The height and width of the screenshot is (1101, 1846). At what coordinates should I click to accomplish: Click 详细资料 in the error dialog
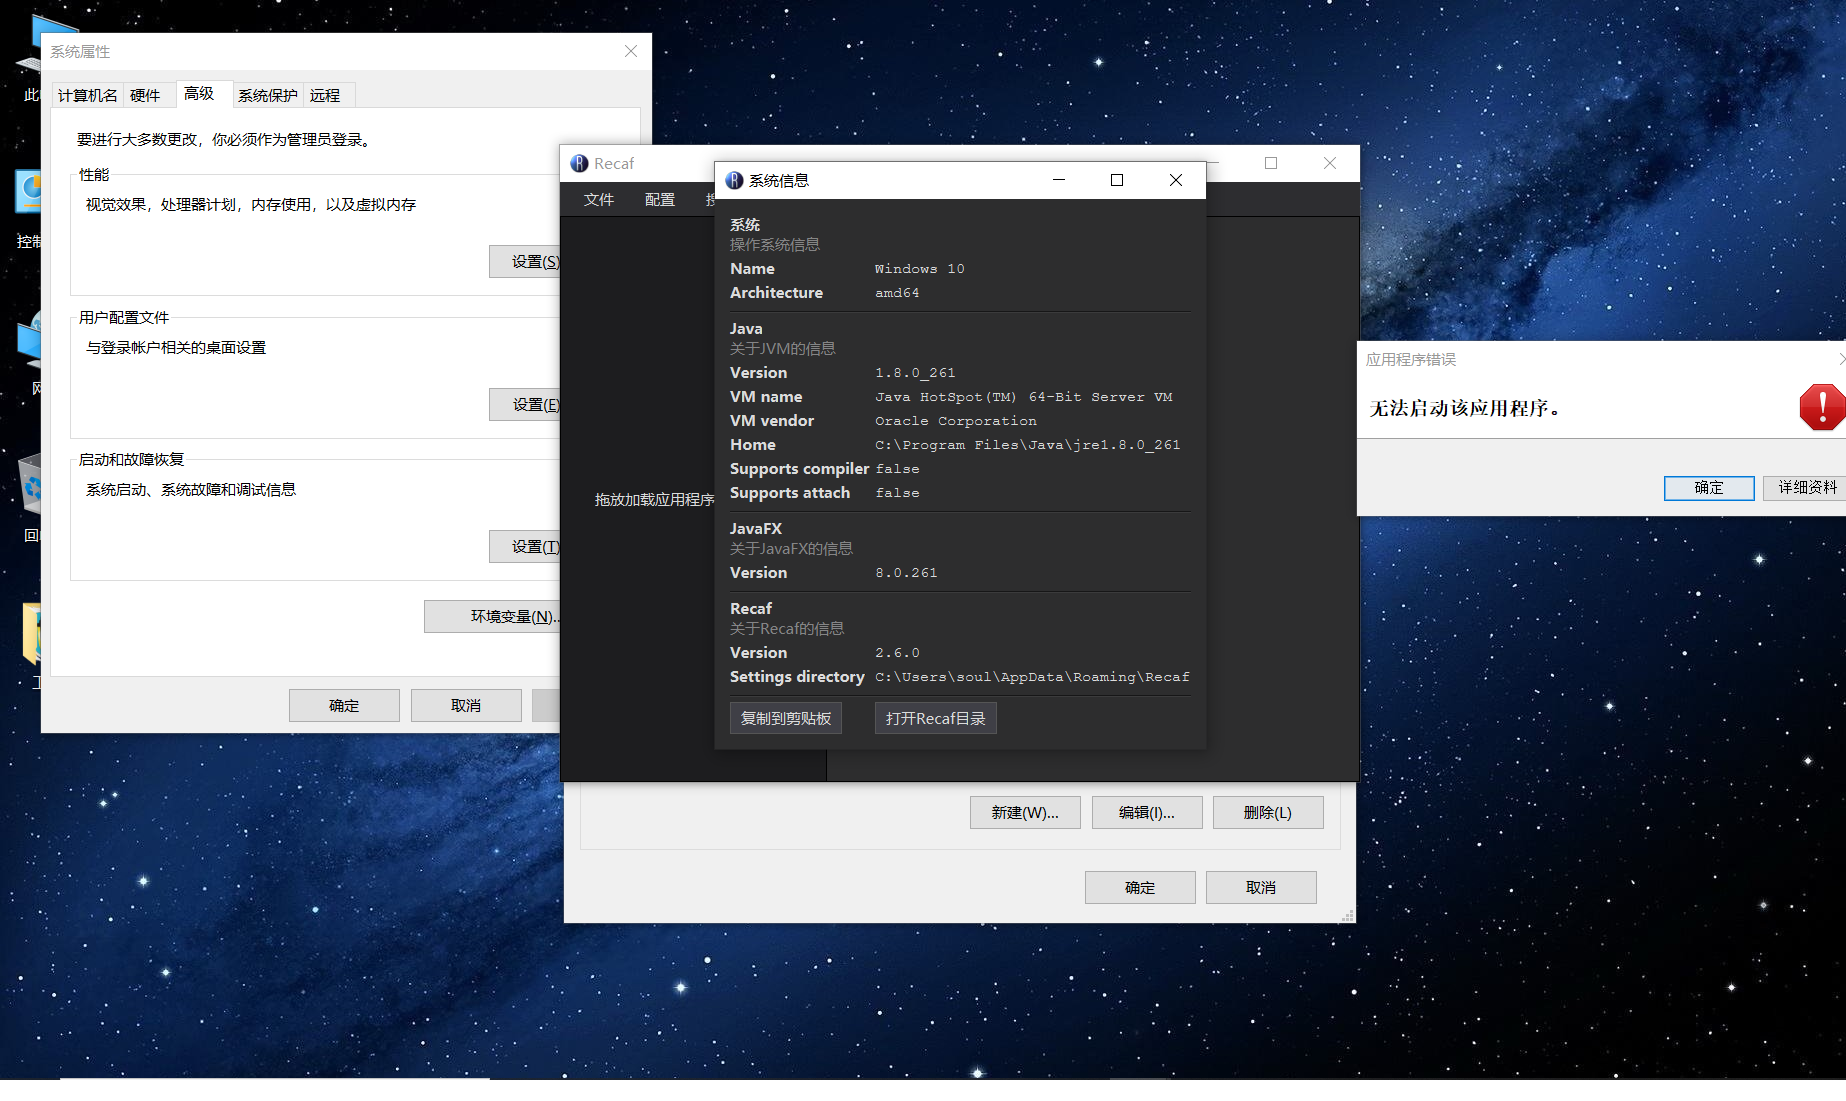tap(1807, 487)
